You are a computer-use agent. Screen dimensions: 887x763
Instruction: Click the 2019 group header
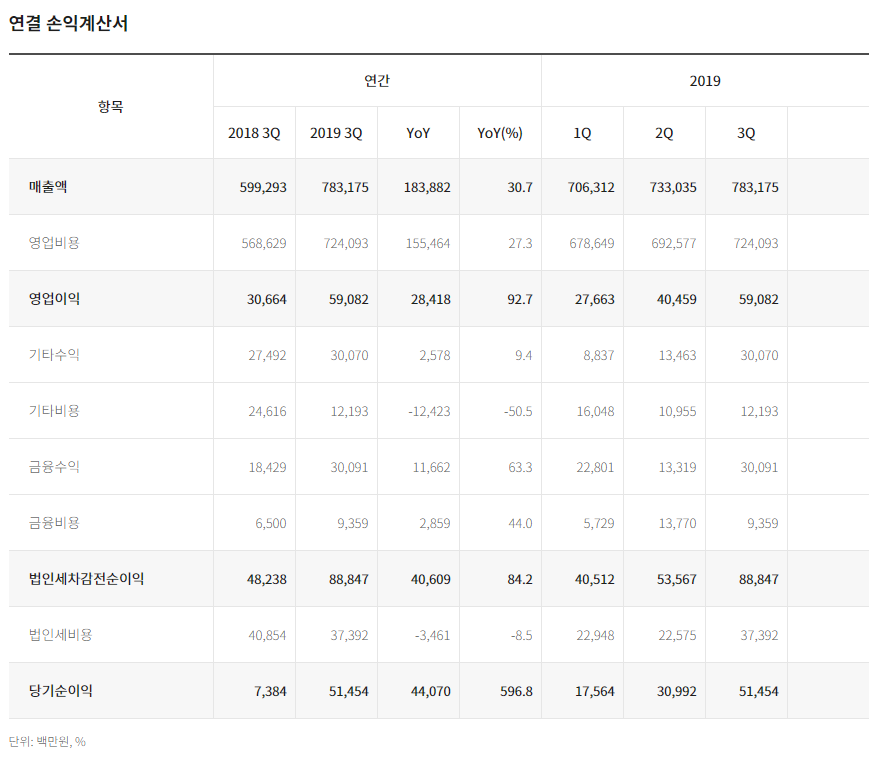pyautogui.click(x=705, y=81)
